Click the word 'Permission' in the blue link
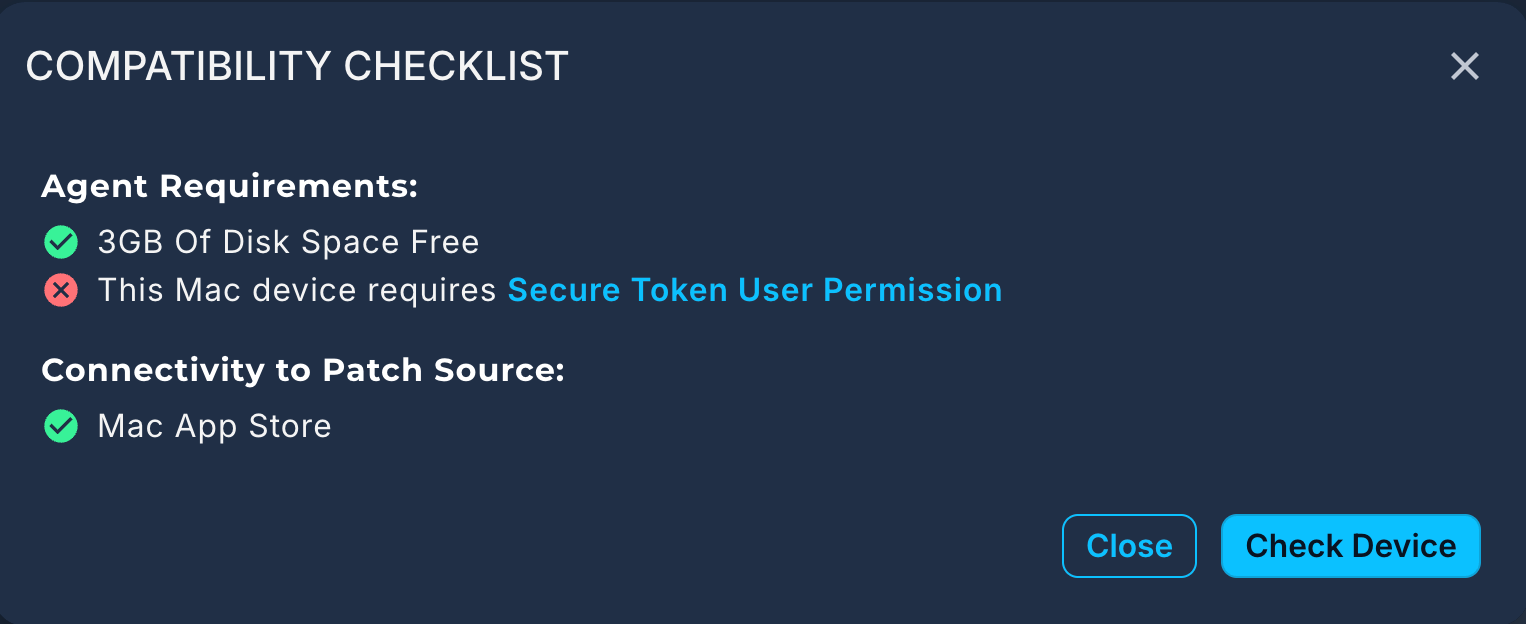This screenshot has height=624, width=1526. (x=912, y=290)
